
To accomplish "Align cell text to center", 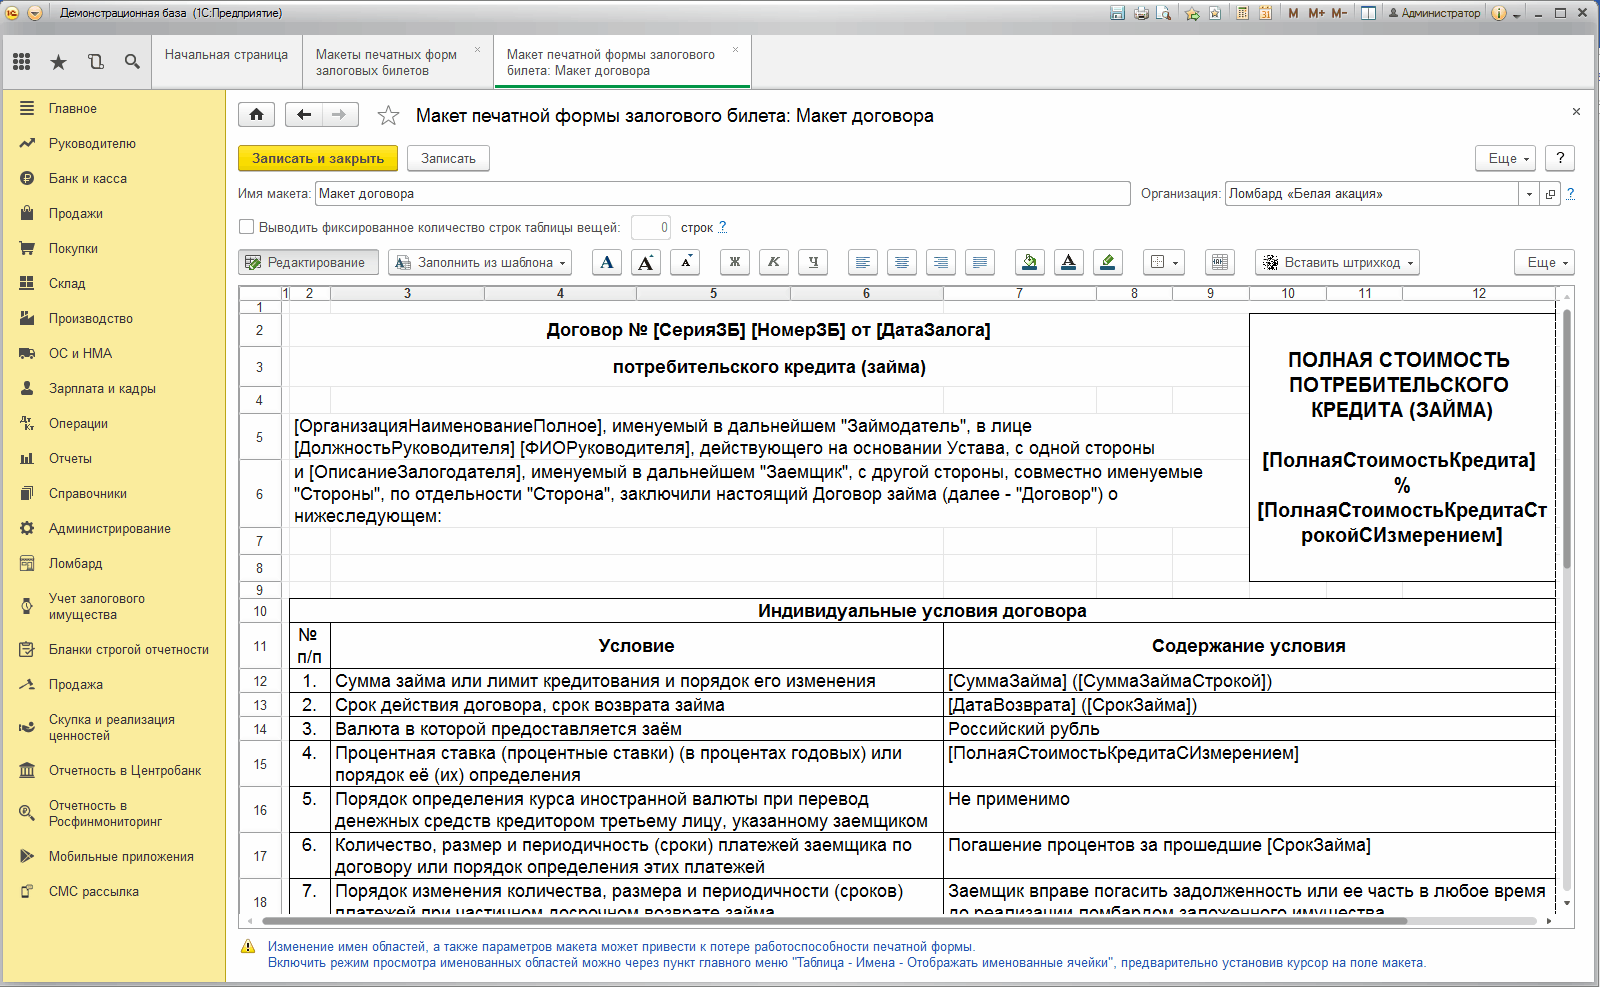I will point(902,262).
